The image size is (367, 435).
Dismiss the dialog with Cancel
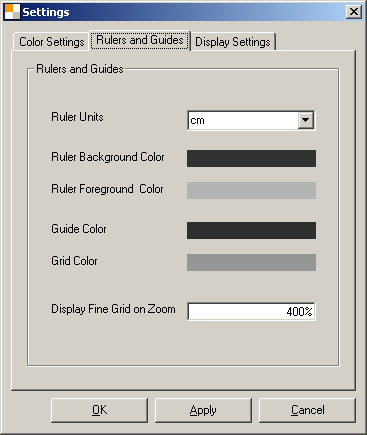point(307,410)
